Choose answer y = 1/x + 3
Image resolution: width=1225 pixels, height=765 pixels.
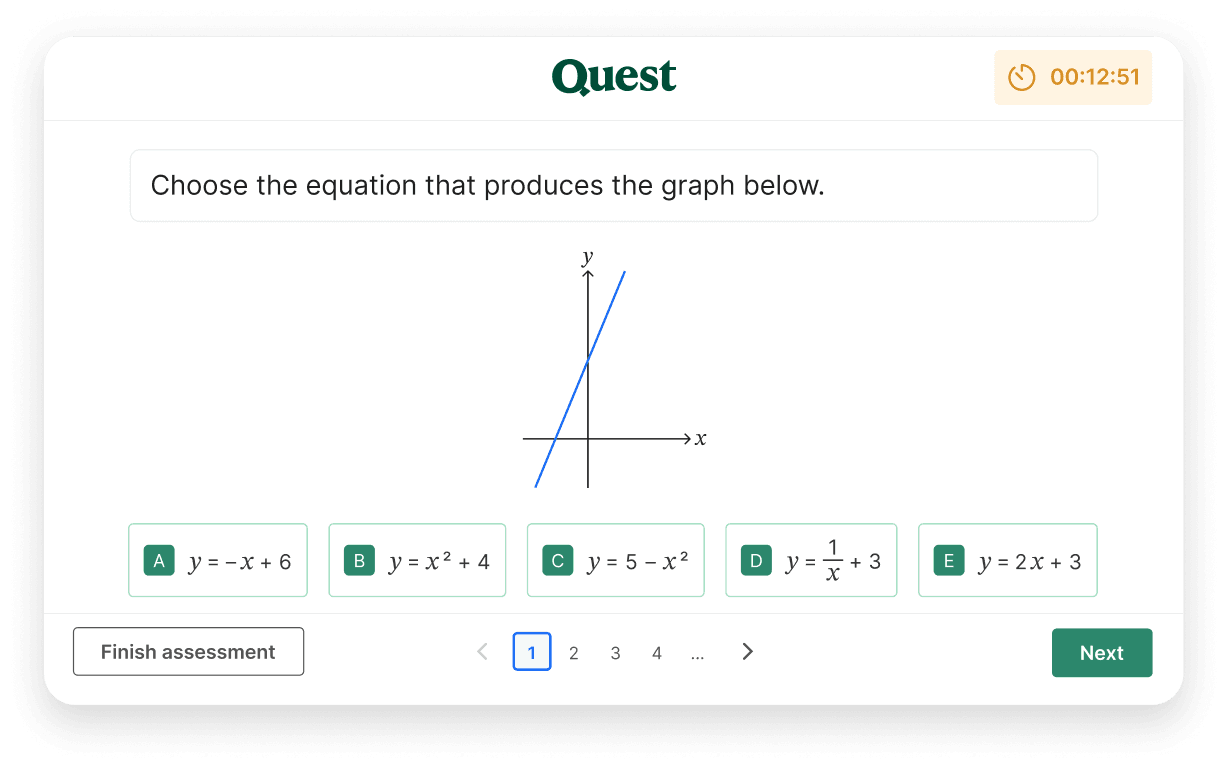click(x=811, y=560)
